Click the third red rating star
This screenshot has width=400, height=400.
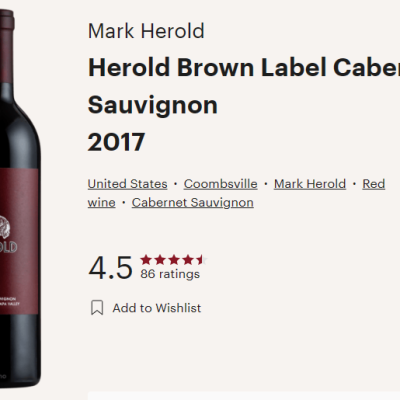click(174, 259)
